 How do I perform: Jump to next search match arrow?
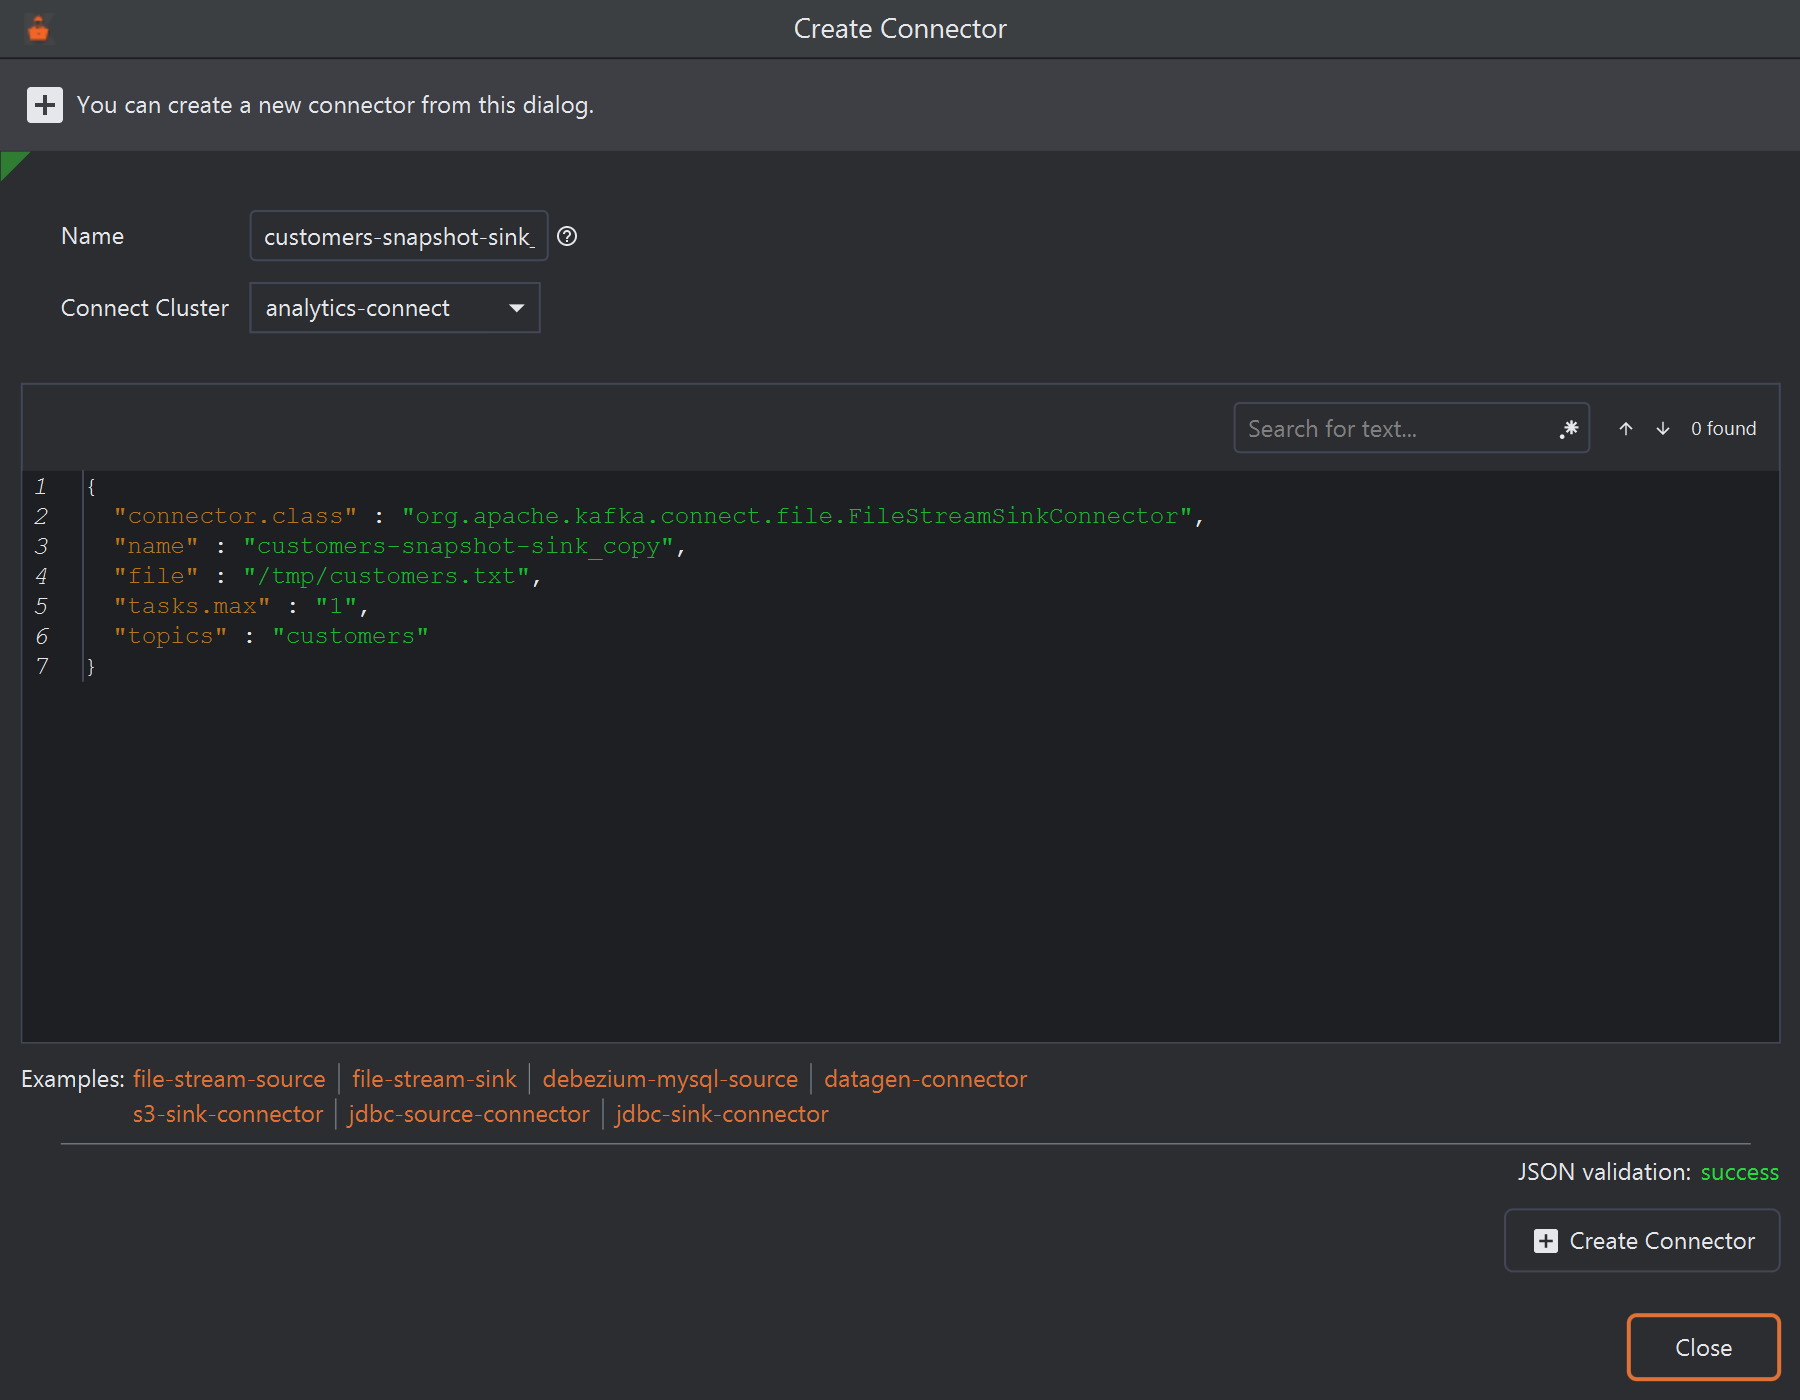pyautogui.click(x=1663, y=429)
